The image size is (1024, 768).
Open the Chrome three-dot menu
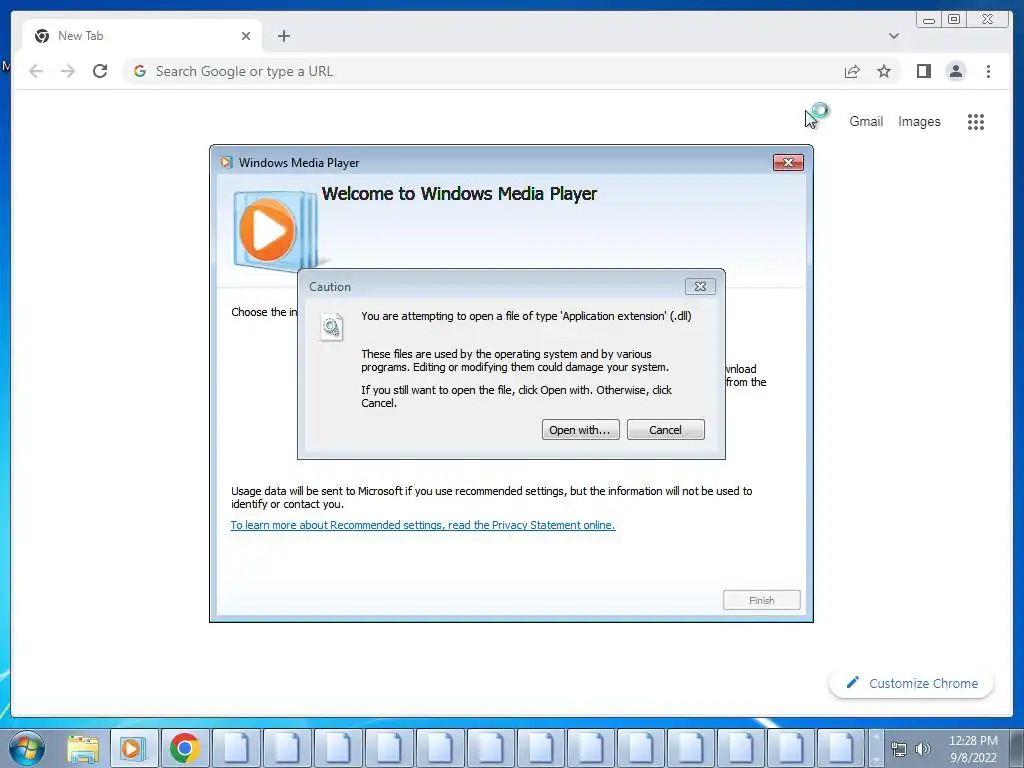point(988,71)
